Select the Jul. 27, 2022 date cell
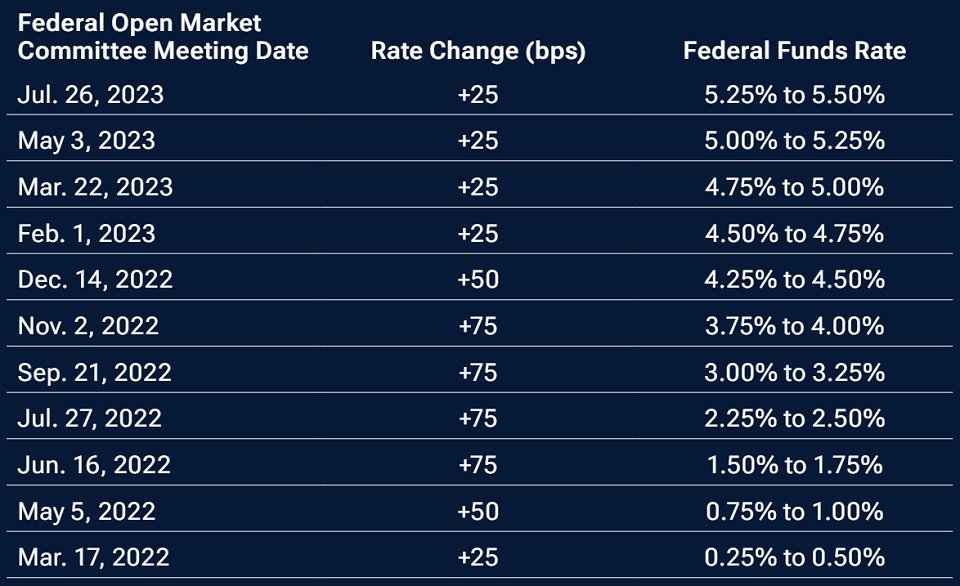 [90, 418]
